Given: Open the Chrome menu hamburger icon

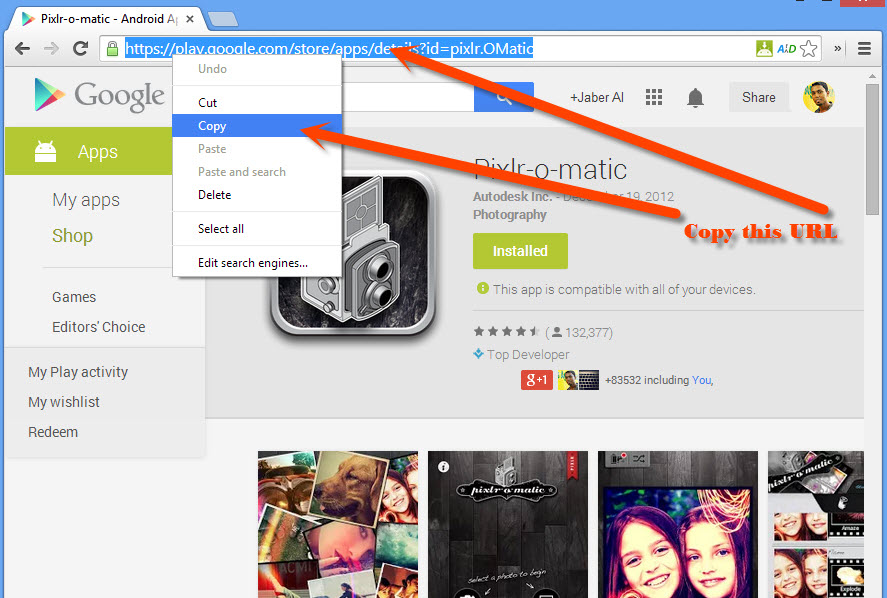Looking at the screenshot, I should tap(862, 47).
